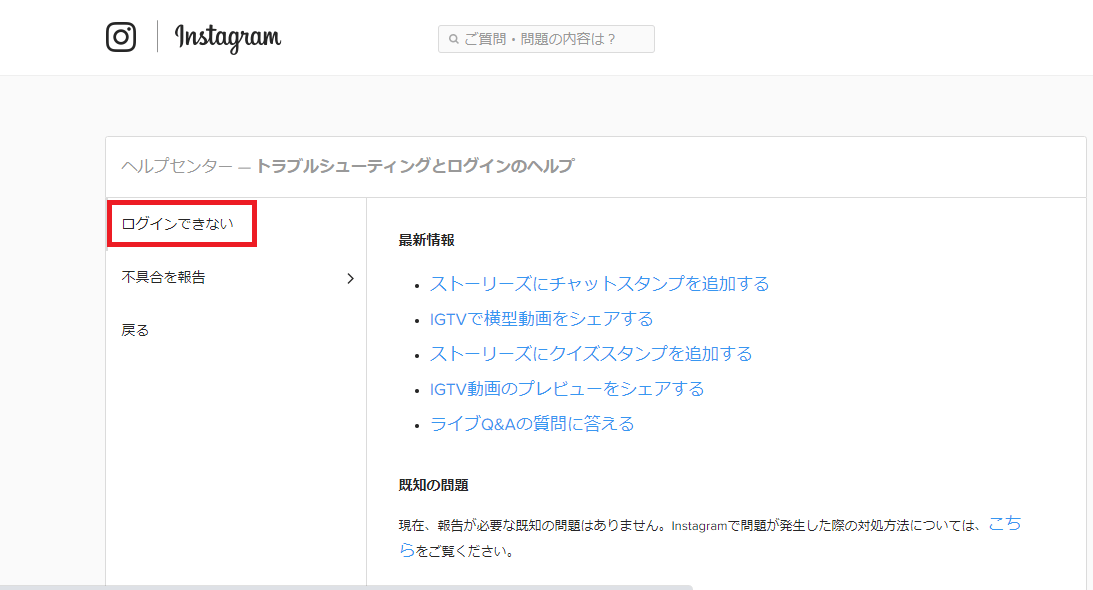Follow the こちら link in known issues

coord(1004,524)
